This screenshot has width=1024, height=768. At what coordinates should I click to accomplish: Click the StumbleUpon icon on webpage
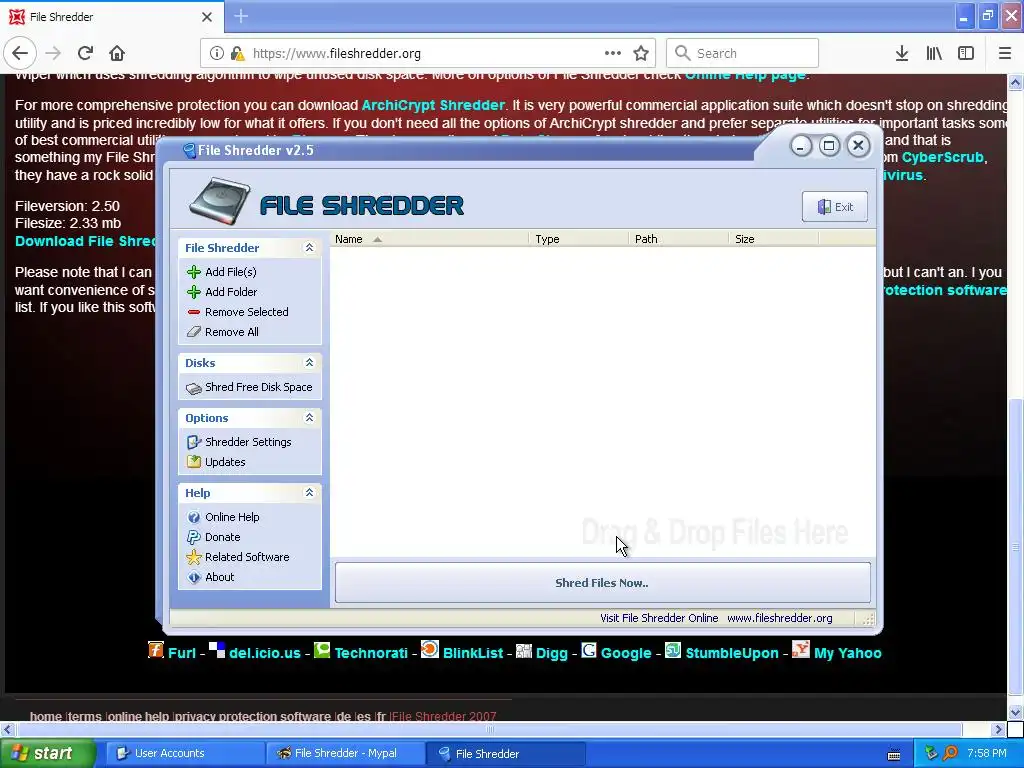point(673,650)
